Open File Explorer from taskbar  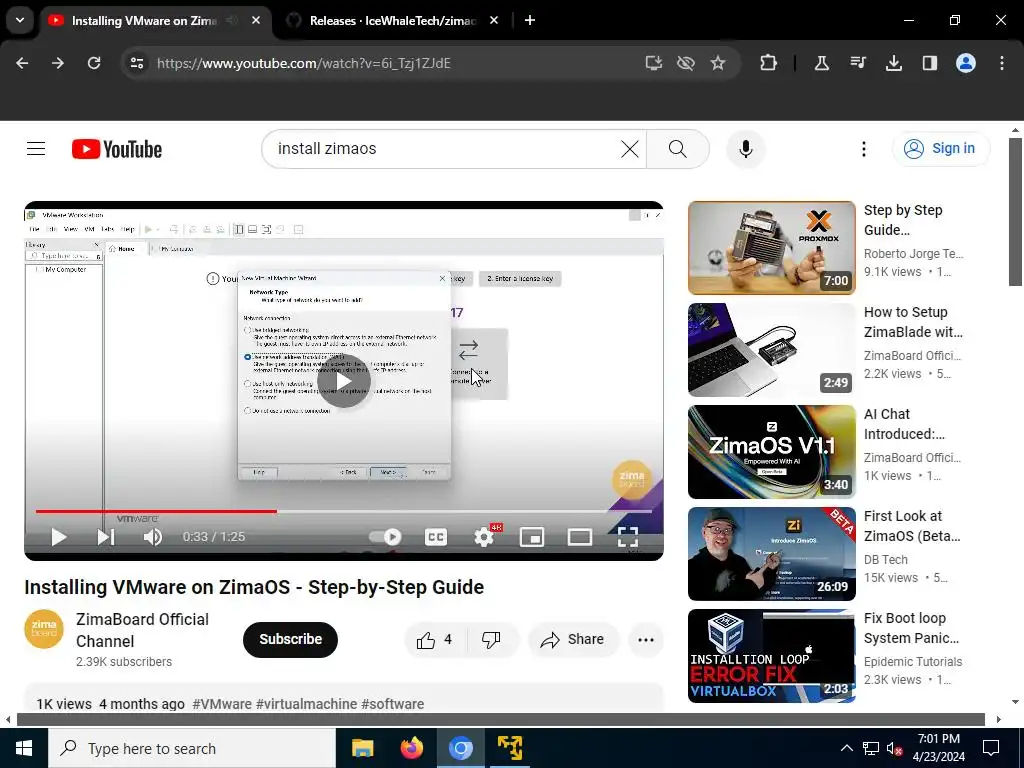pos(362,748)
